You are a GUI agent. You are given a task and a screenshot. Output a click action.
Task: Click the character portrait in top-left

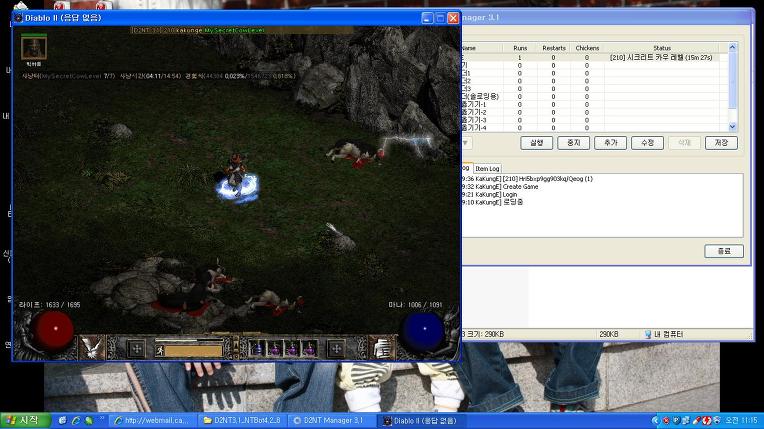coord(35,46)
